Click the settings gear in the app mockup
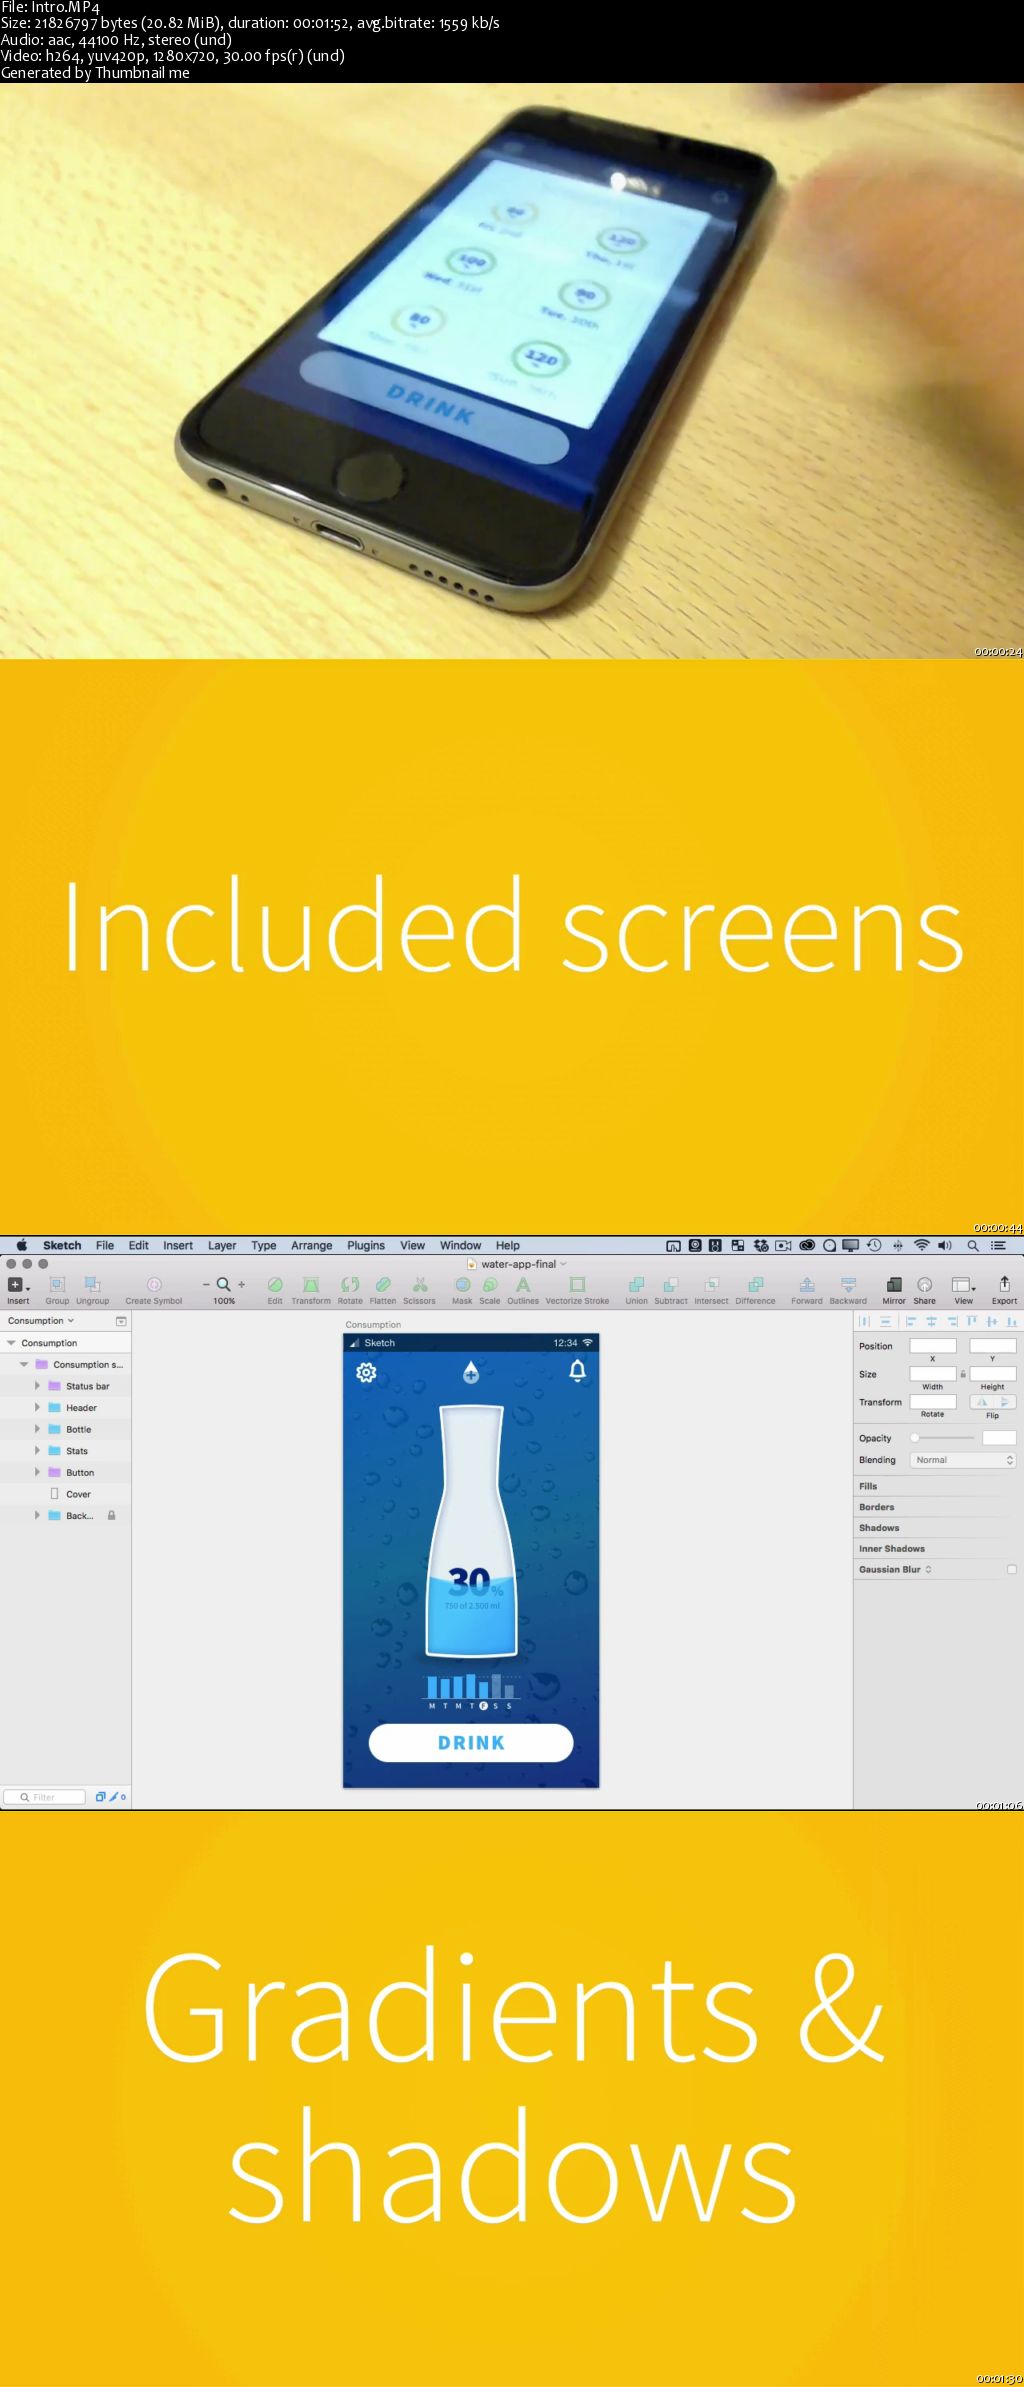The height and width of the screenshot is (2387, 1024). (366, 1373)
